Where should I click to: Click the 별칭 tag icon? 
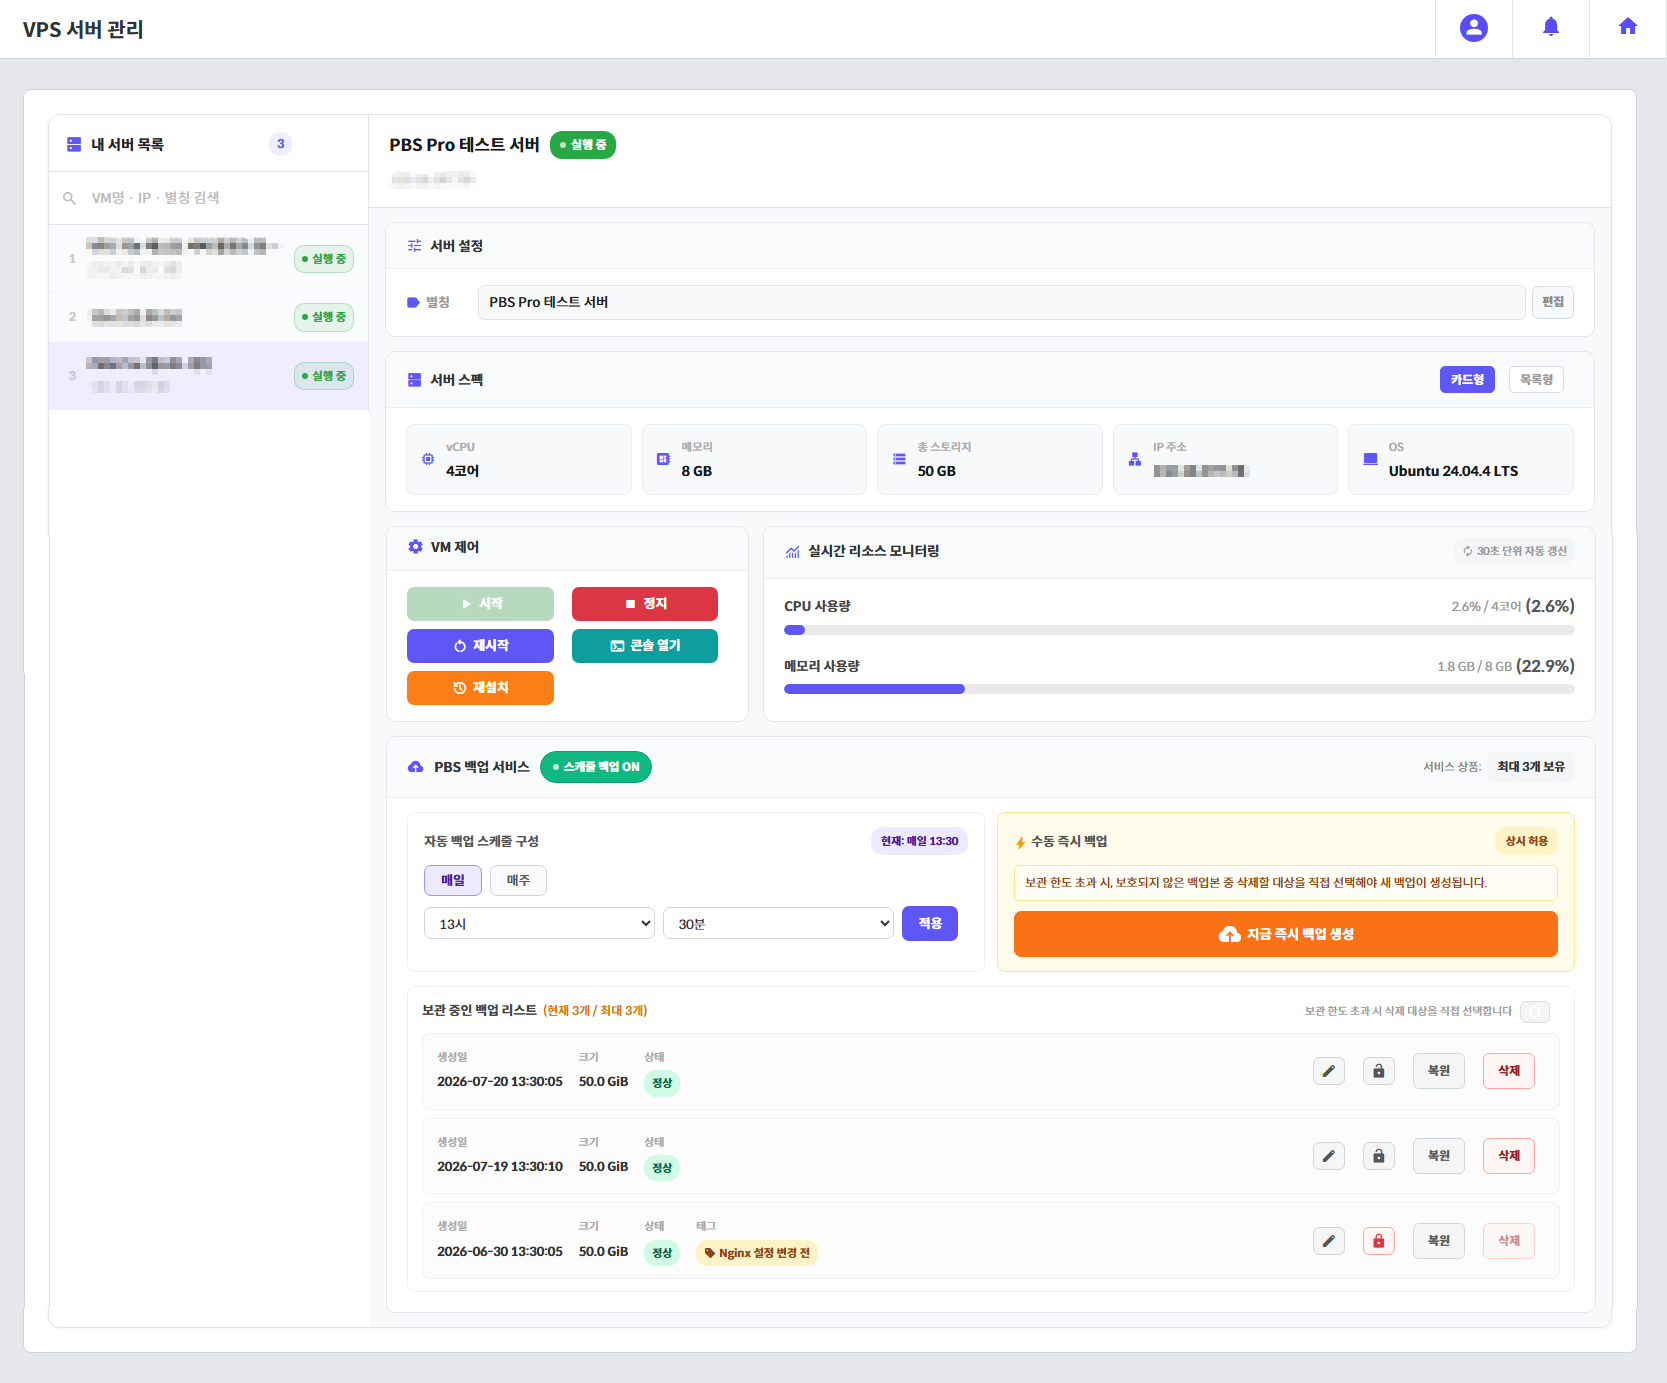(413, 302)
